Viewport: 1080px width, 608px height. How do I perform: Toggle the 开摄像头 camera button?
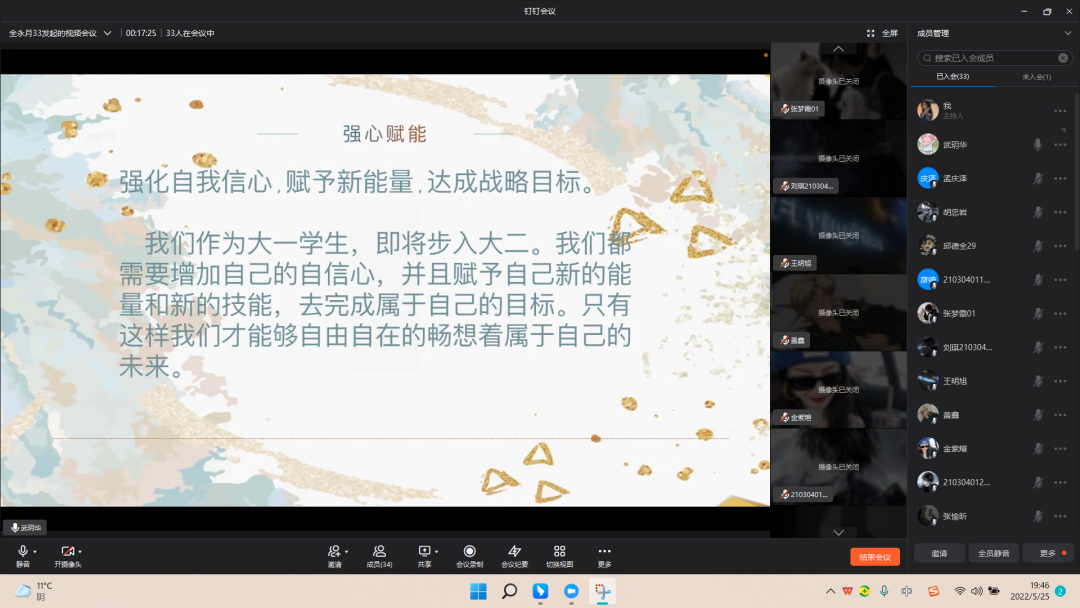(x=66, y=551)
